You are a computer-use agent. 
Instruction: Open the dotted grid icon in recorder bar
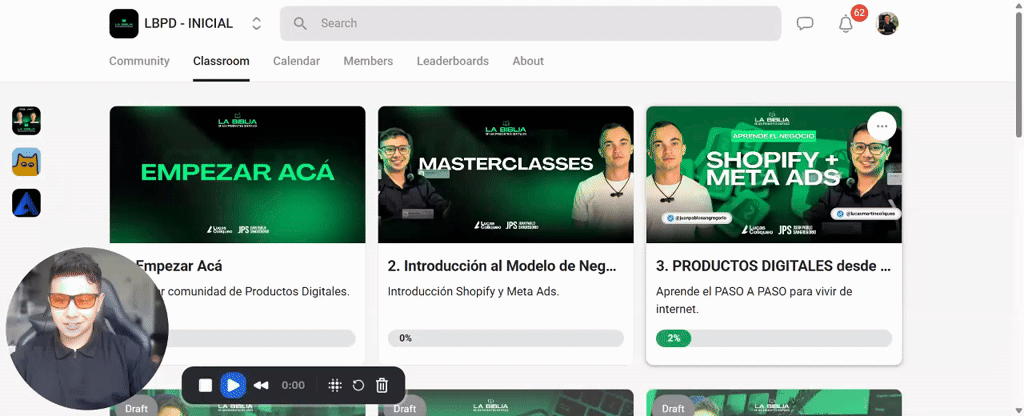[334, 385]
